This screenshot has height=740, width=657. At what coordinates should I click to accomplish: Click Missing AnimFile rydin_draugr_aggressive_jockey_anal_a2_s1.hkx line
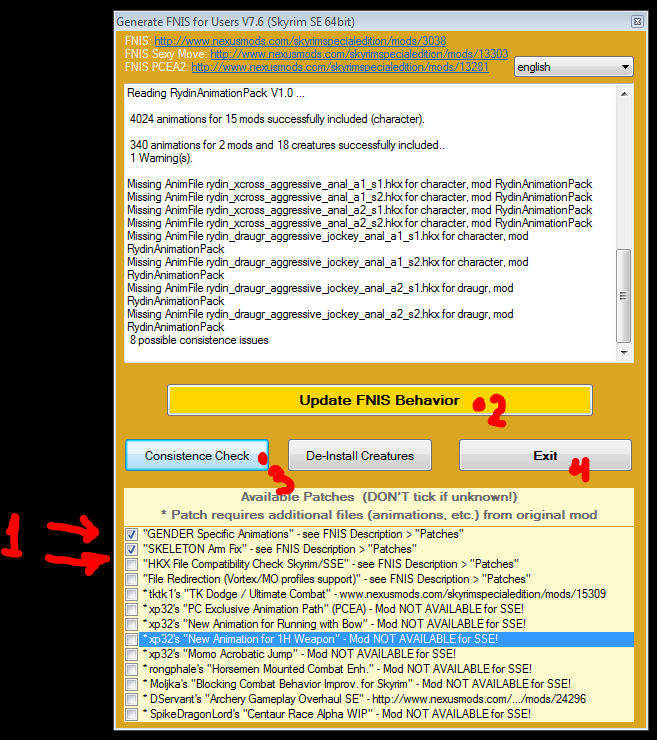coord(320,294)
